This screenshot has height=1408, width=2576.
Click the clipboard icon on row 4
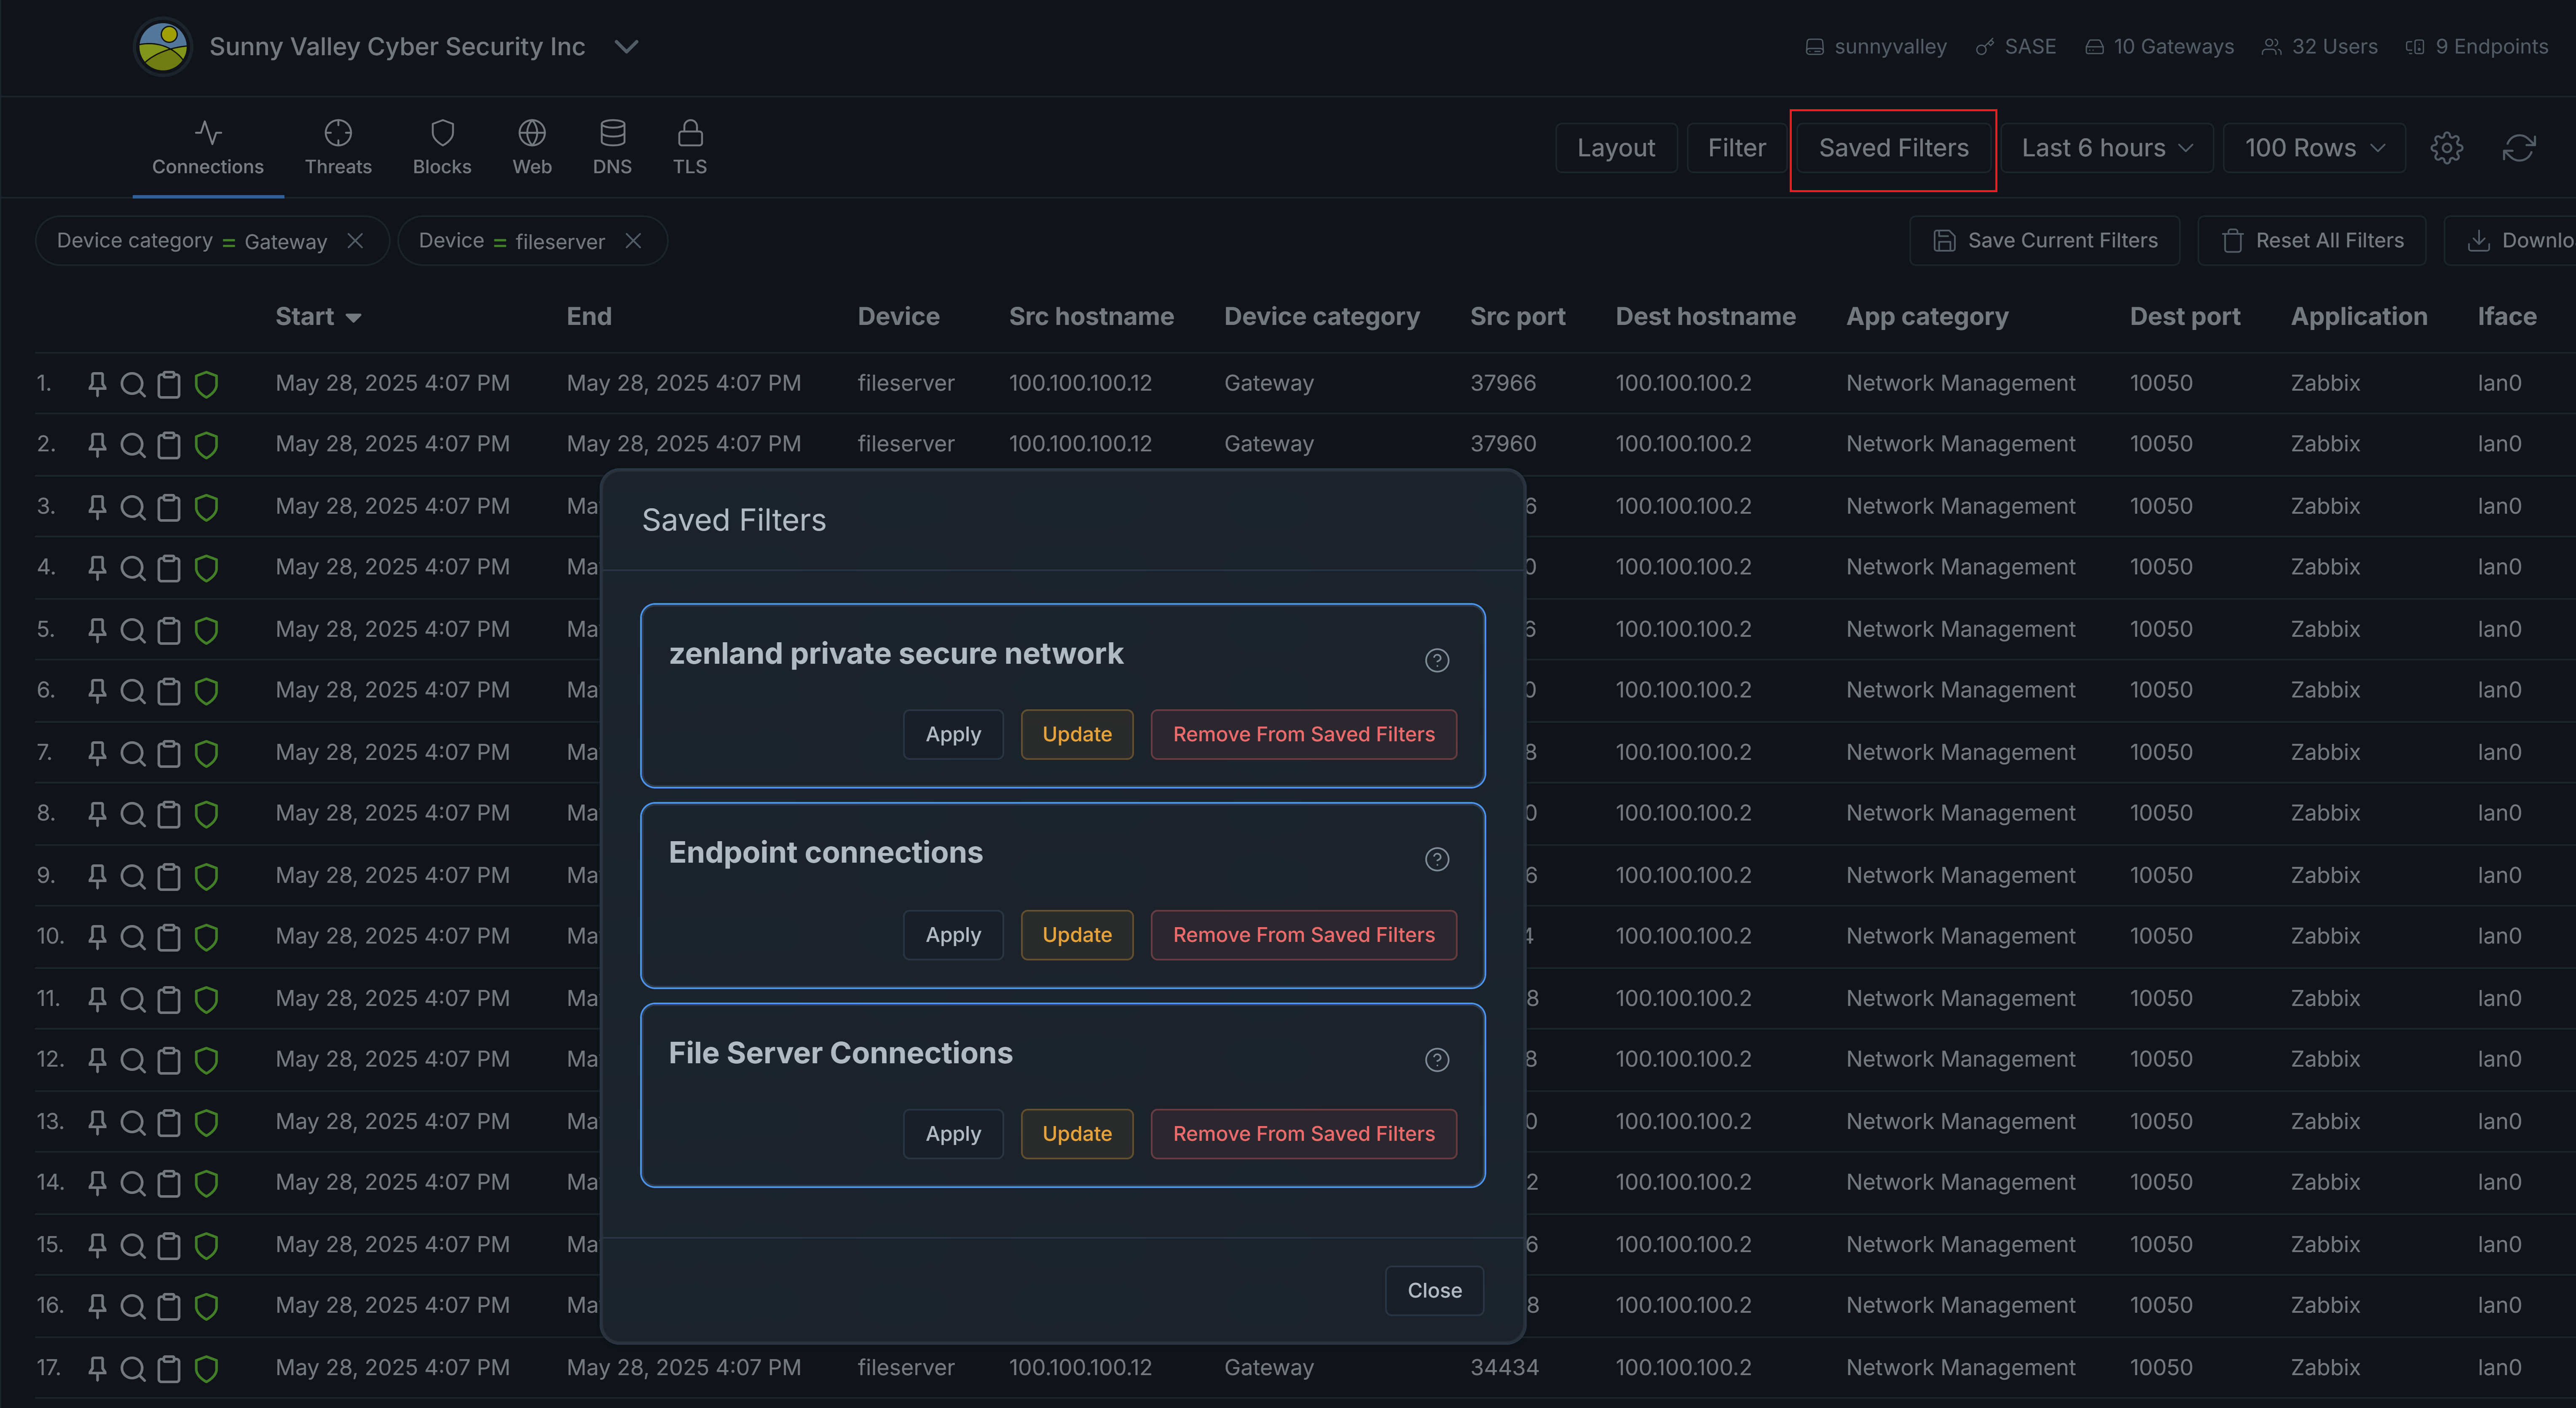[x=169, y=568]
